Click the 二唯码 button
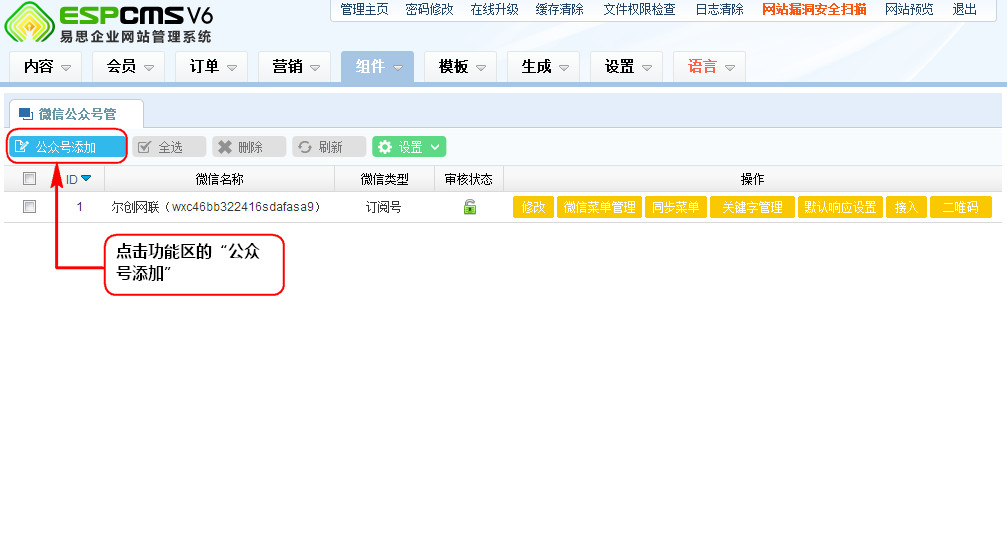Screen dimensions: 1007x556 coord(961,207)
